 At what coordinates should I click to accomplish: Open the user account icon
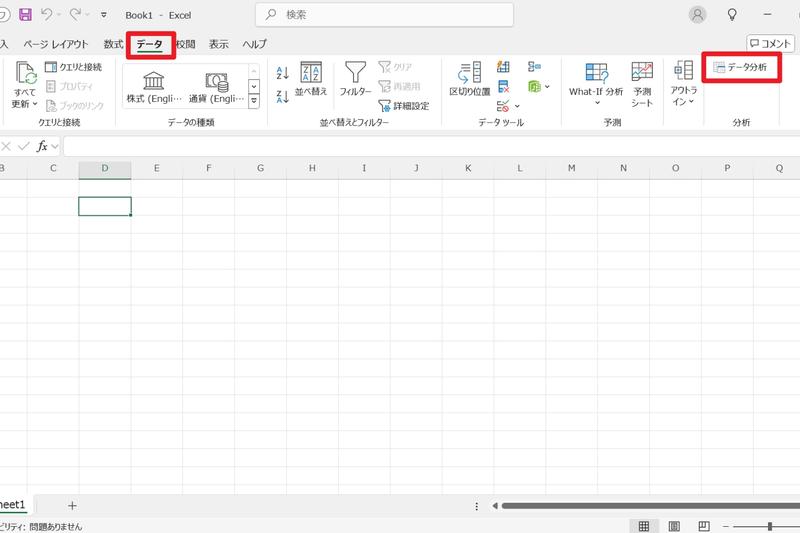click(x=697, y=15)
